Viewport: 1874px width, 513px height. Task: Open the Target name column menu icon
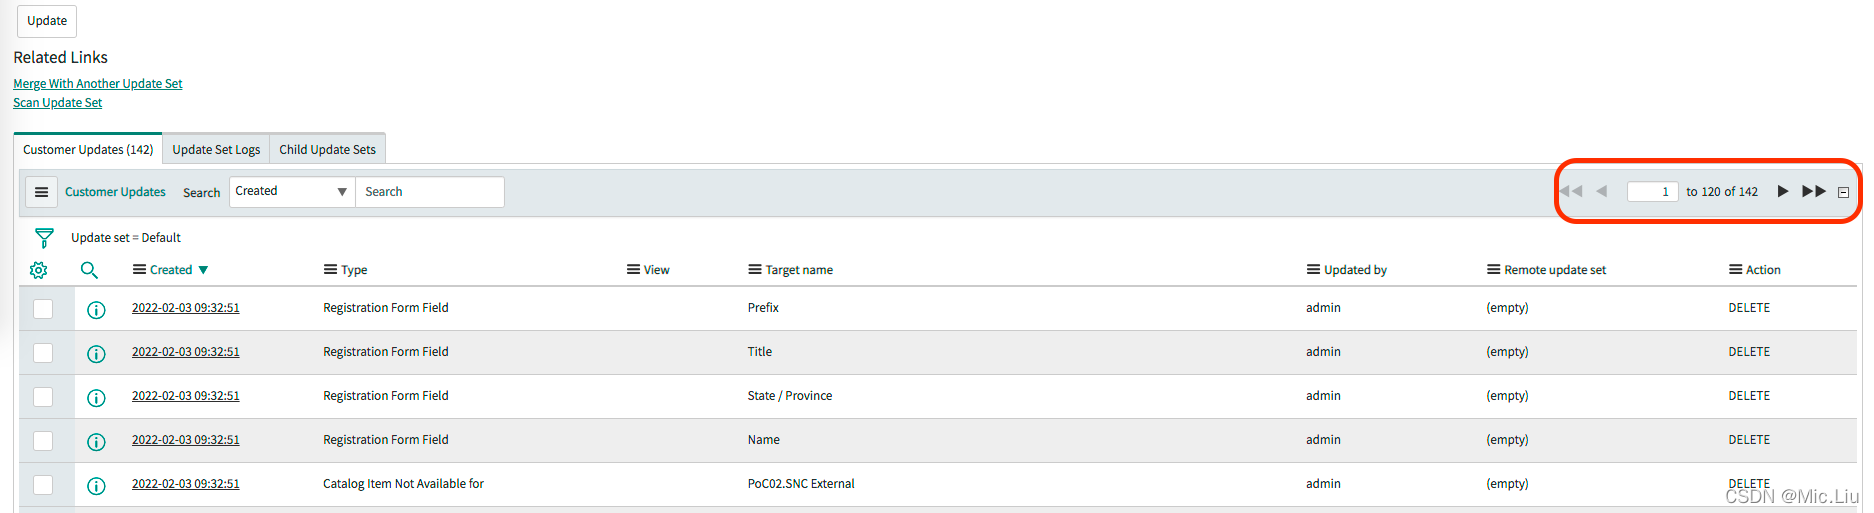tap(755, 270)
